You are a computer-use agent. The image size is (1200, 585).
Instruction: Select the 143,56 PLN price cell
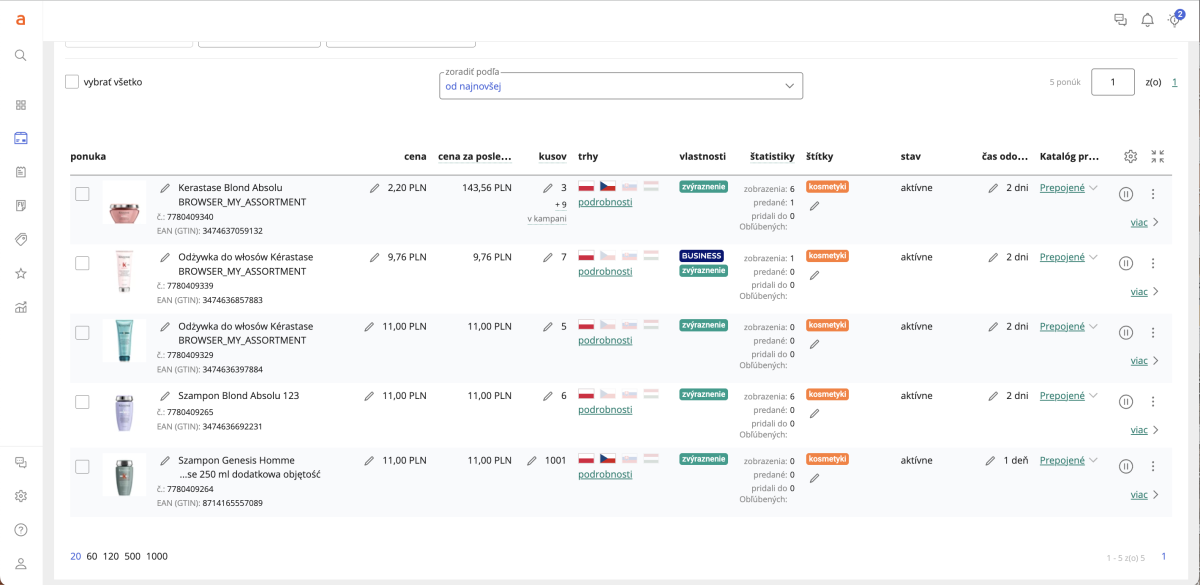487,187
